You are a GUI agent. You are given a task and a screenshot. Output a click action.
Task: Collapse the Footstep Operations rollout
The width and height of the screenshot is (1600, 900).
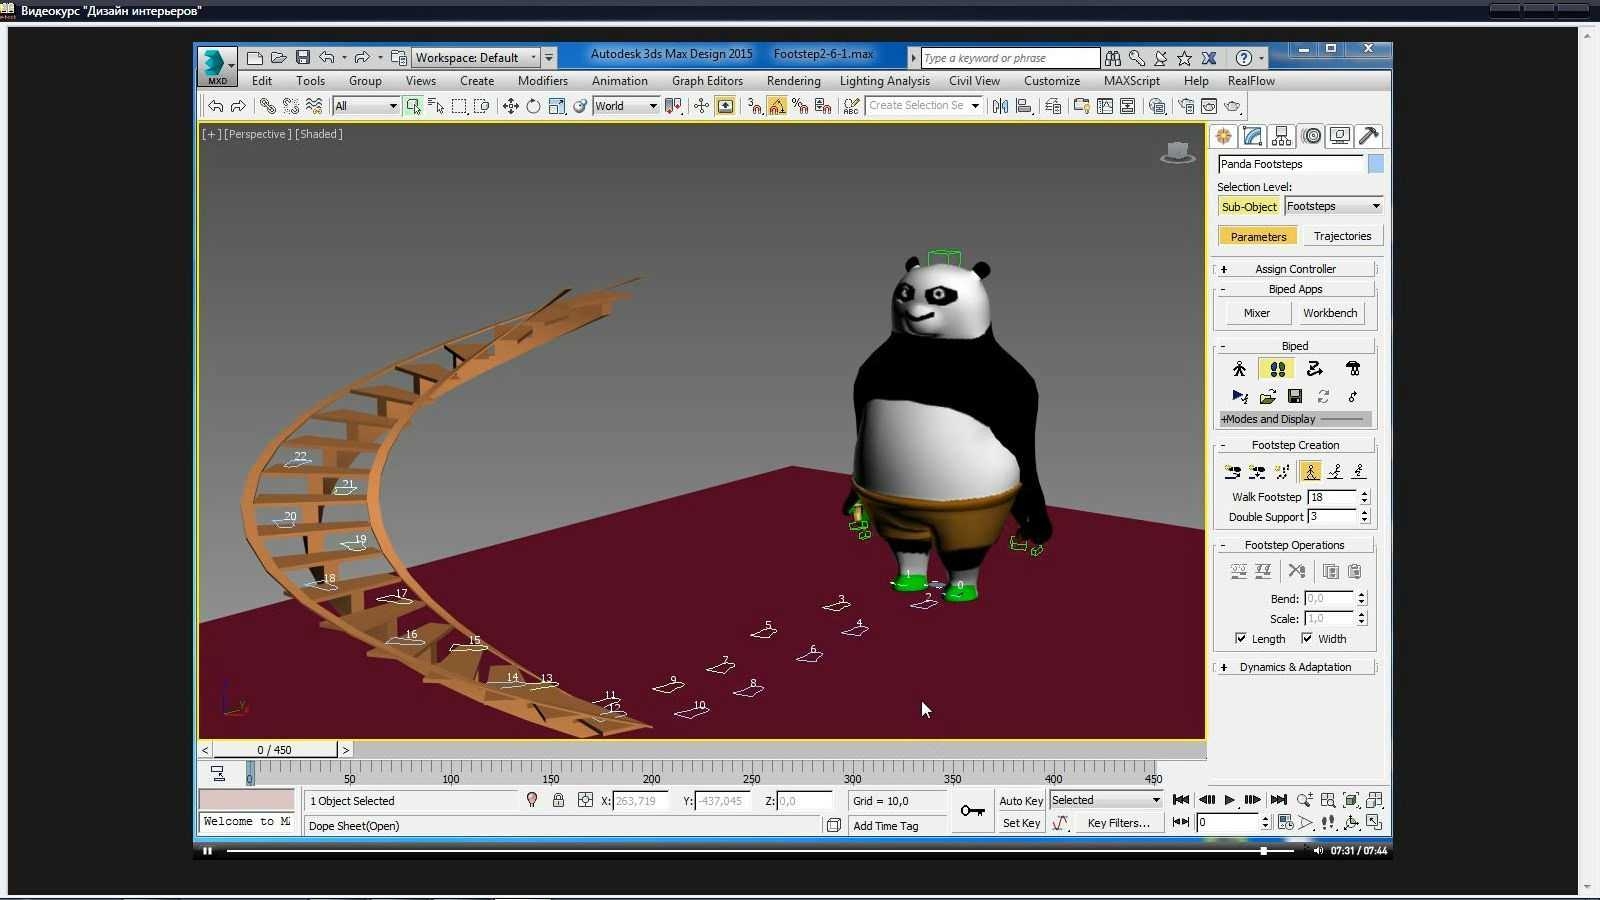click(1295, 545)
